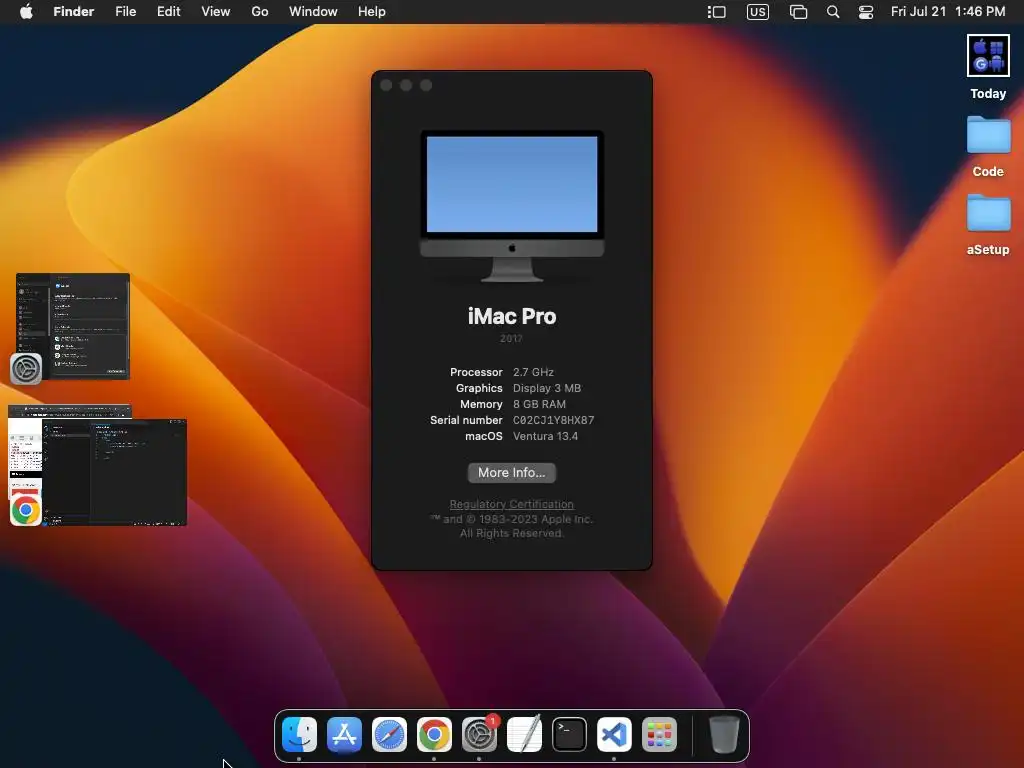Screen dimensions: 1024x768
Task: Open the Today desktop item
Action: [x=988, y=67]
